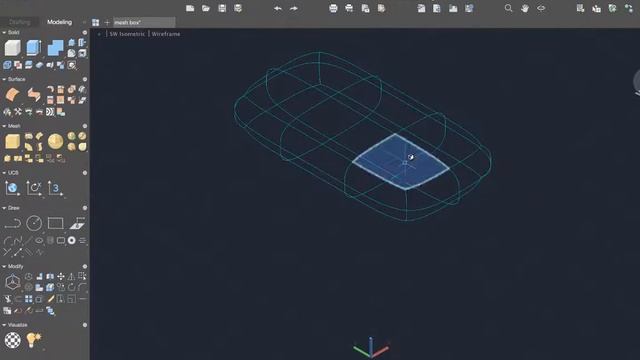The width and height of the screenshot is (640, 360).
Task: Open a new drawing tab with plus
Action: 107,22
